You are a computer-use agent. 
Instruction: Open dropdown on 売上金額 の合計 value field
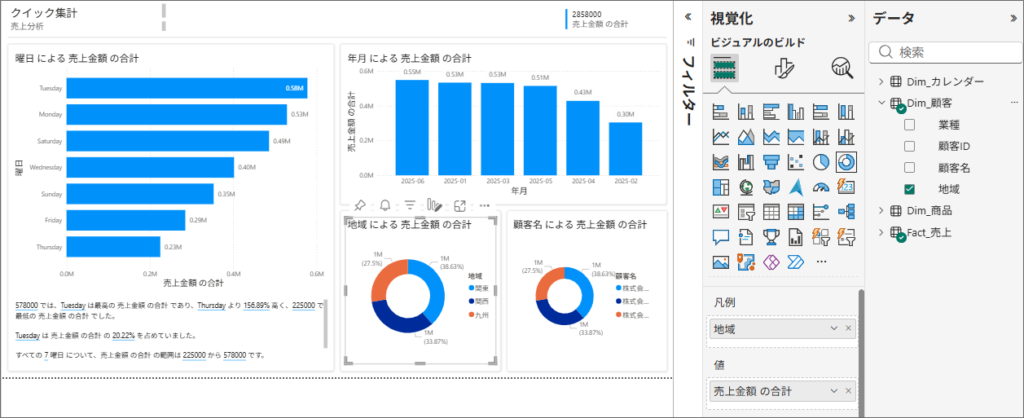[834, 389]
